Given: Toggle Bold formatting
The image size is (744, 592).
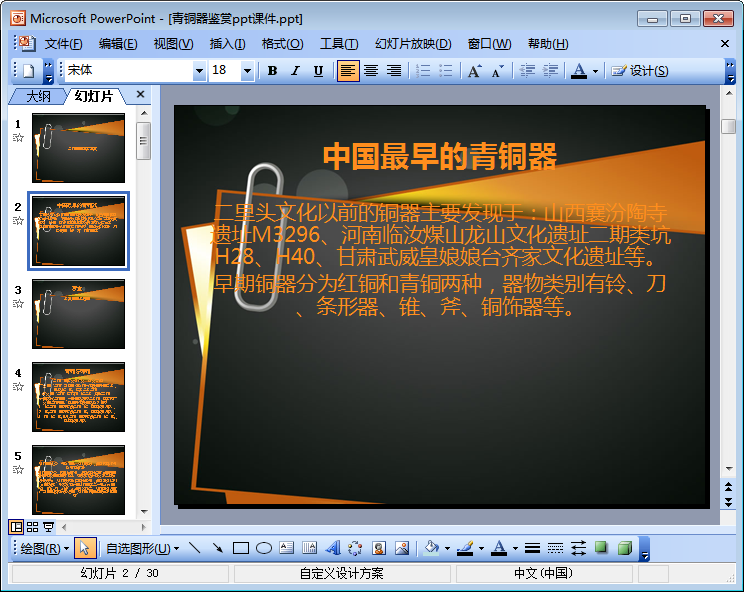Looking at the screenshot, I should point(272,71).
